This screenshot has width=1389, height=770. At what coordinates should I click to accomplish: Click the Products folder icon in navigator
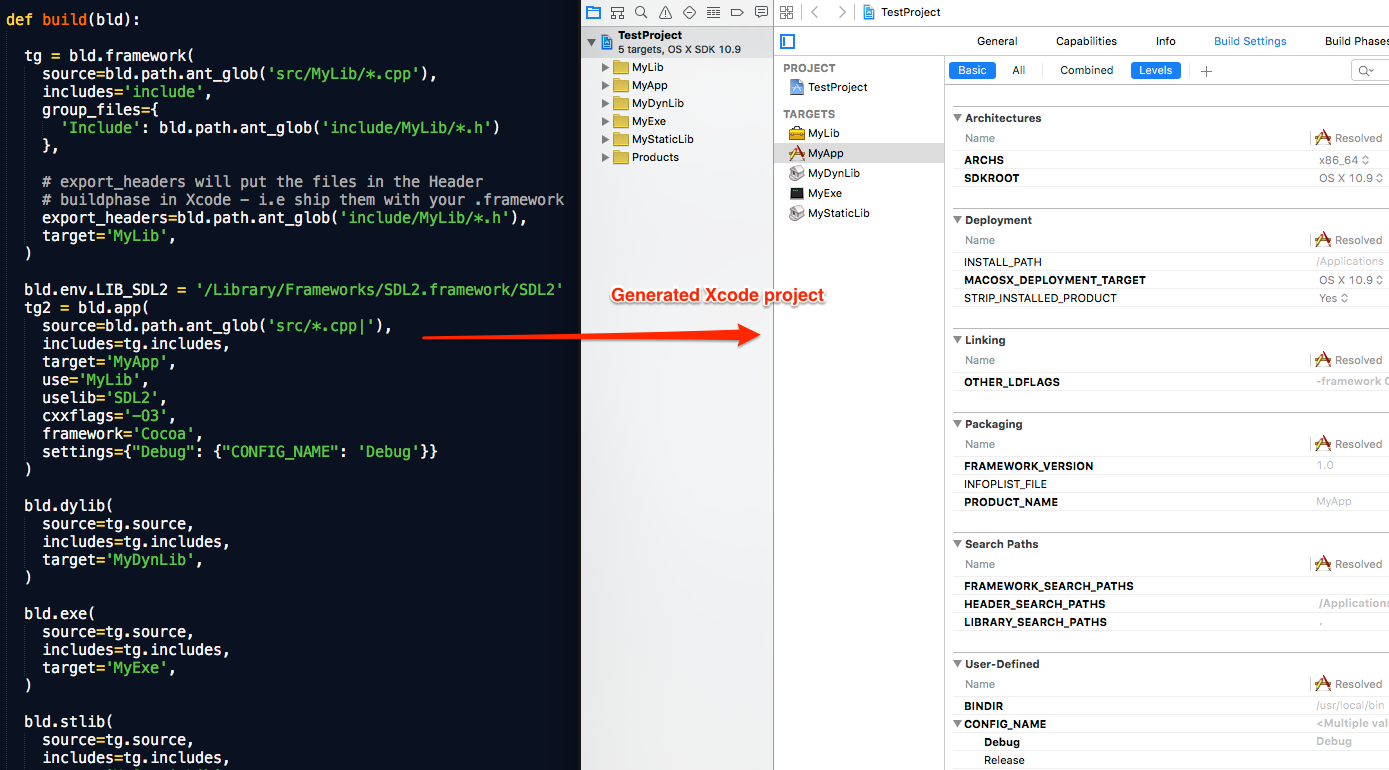622,157
